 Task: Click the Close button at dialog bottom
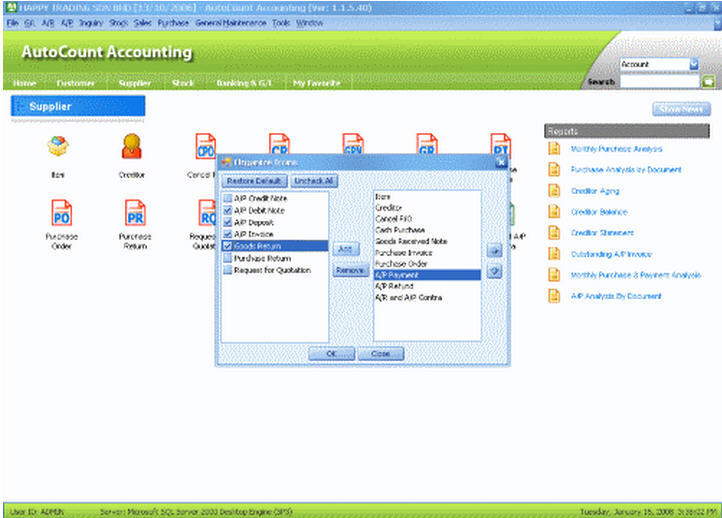381,354
